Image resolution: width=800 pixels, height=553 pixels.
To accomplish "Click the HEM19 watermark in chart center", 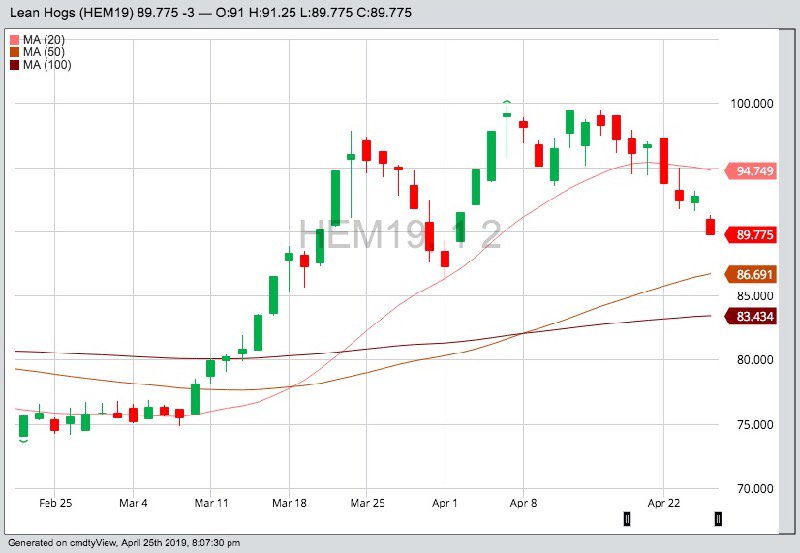I will (x=400, y=236).
